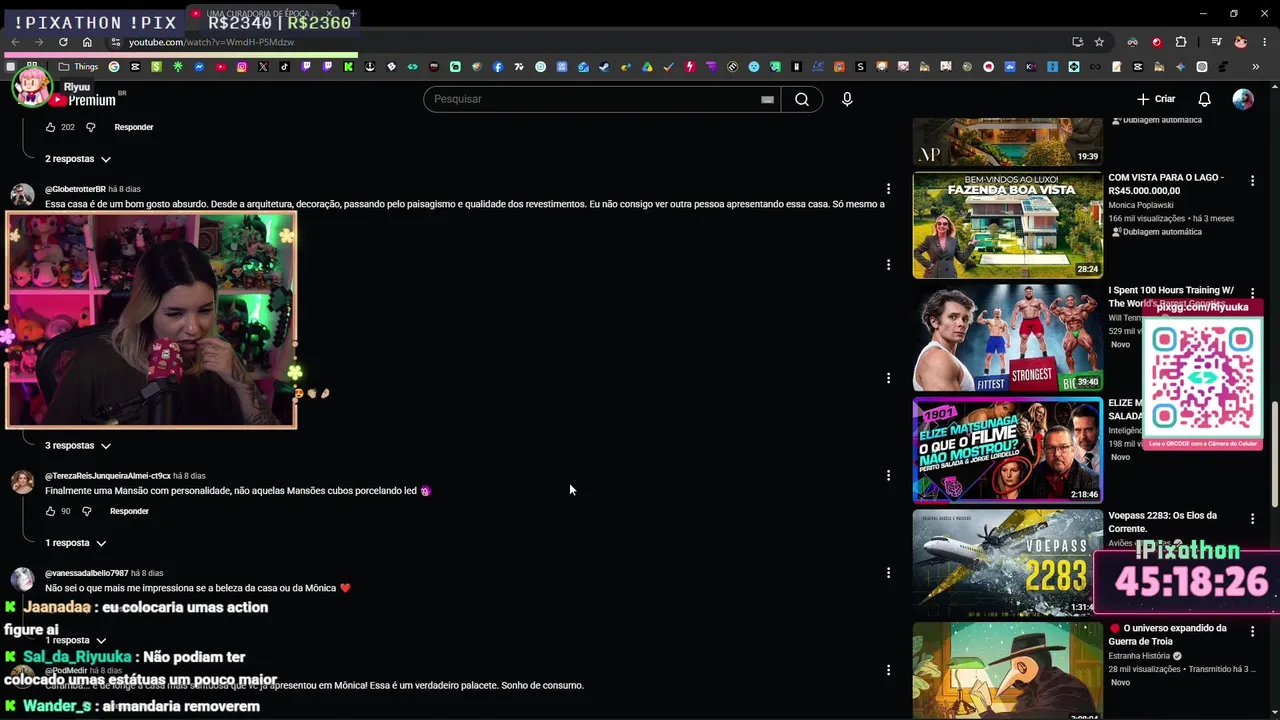Open the browser media controls icon

click(1216, 42)
